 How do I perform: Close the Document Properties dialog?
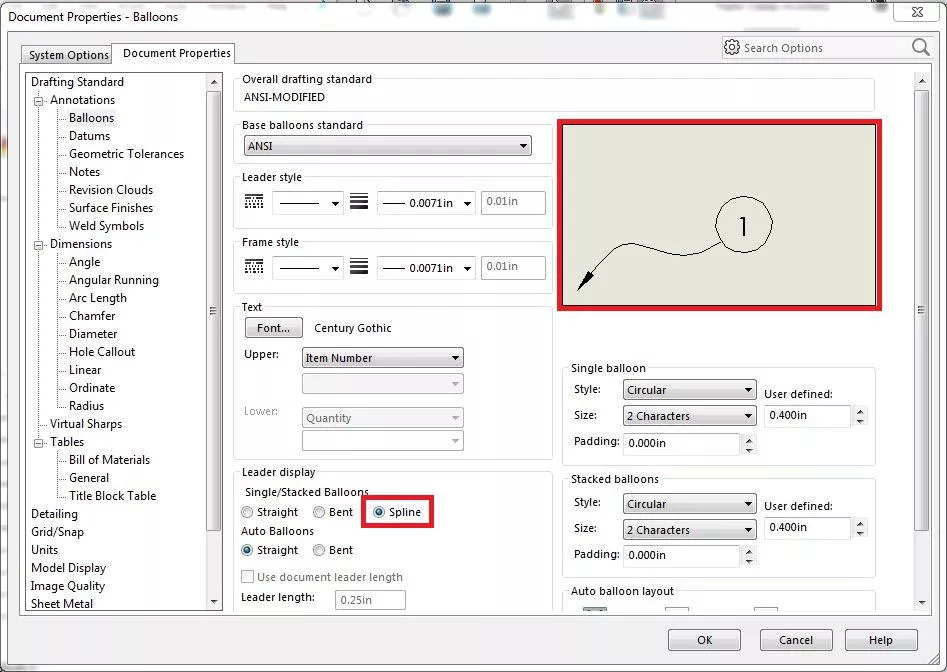pyautogui.click(x=916, y=12)
